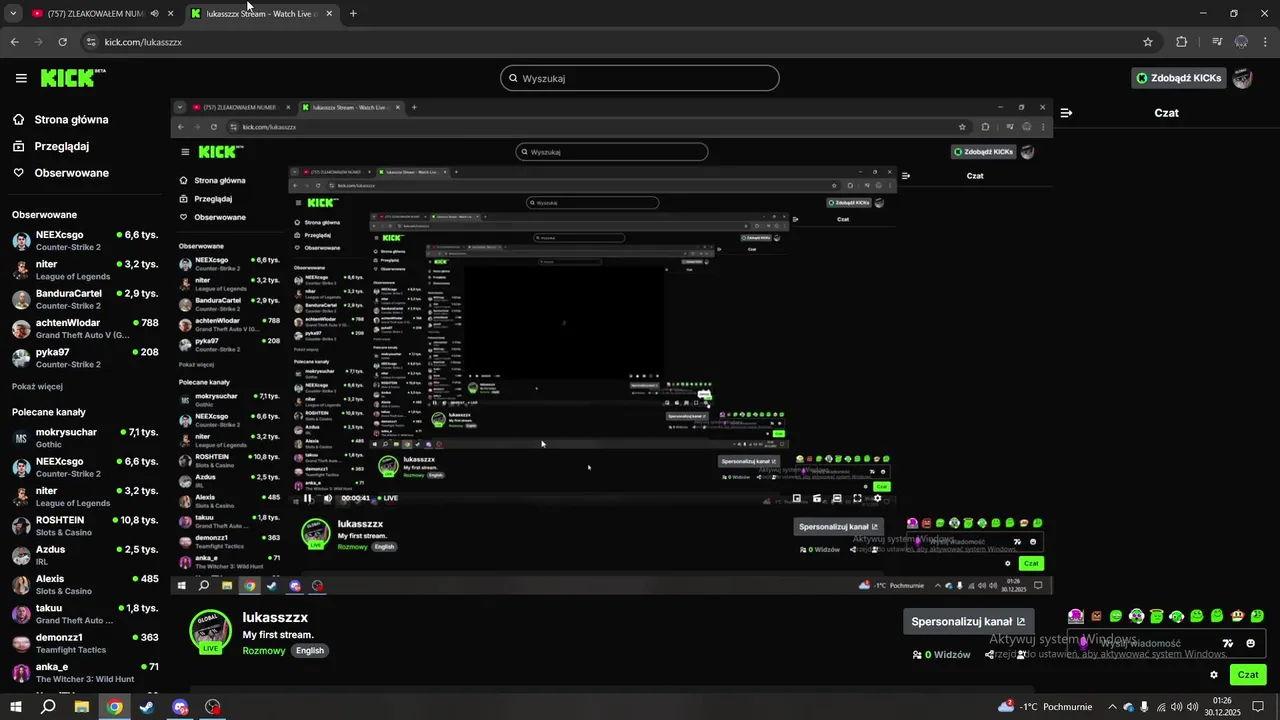Click the English language tag below the video

pos(310,650)
